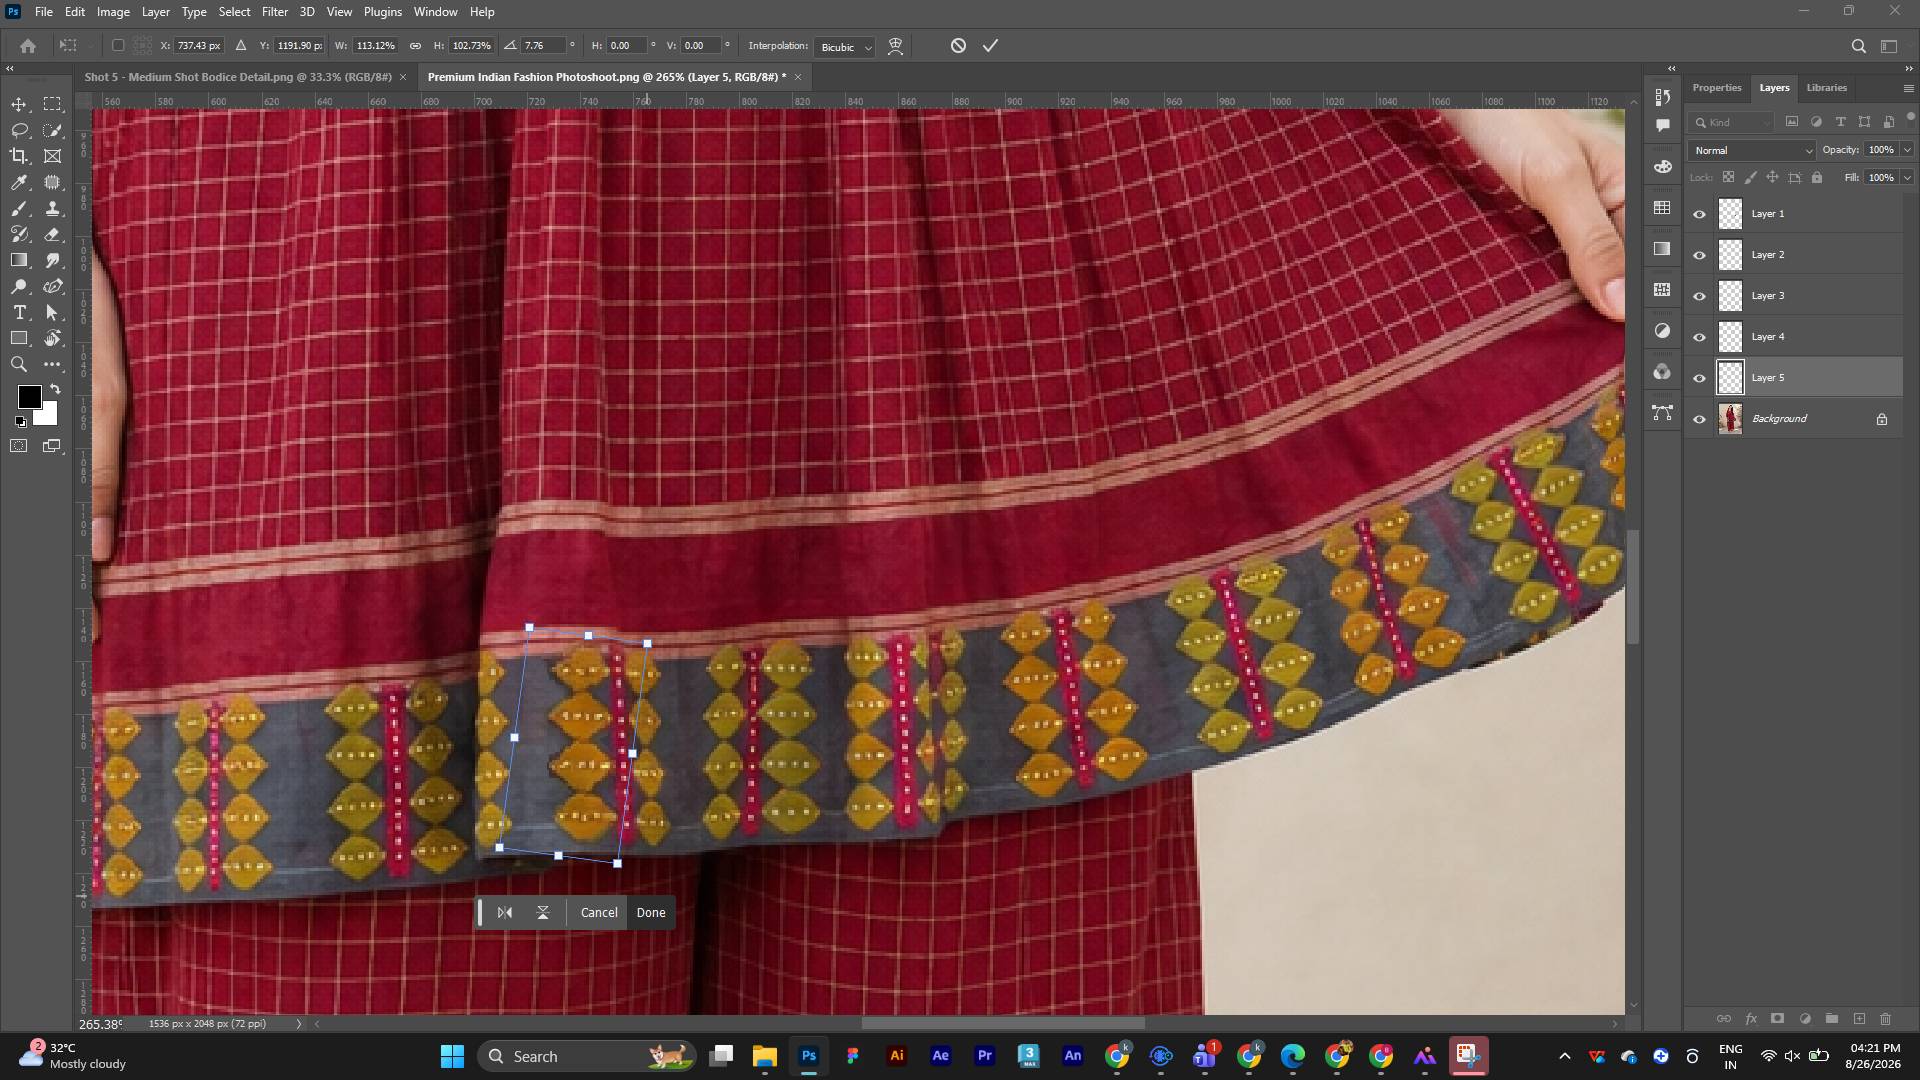Select the Lasso tool
This screenshot has width=1920, height=1080.
19,131
